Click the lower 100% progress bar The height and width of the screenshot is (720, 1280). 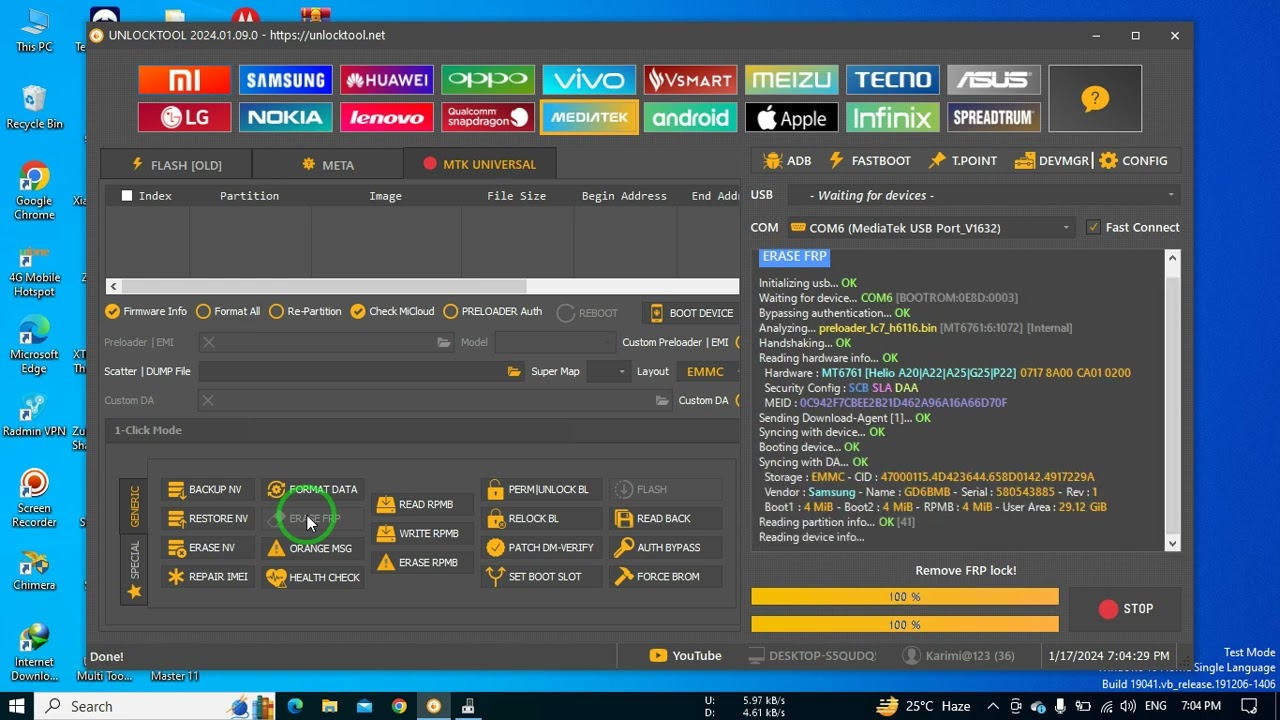pyautogui.click(x=905, y=624)
